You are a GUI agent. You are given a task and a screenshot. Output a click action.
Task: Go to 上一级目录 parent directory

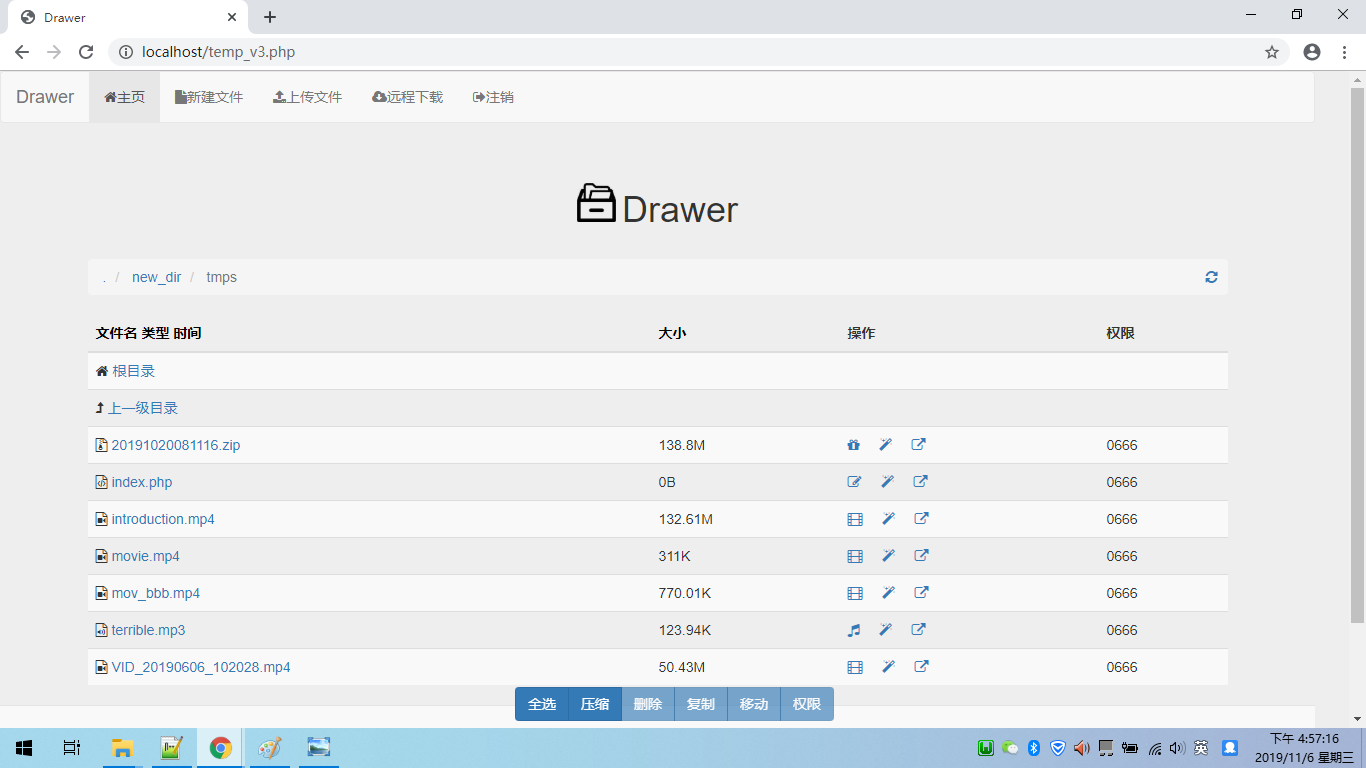[143, 408]
